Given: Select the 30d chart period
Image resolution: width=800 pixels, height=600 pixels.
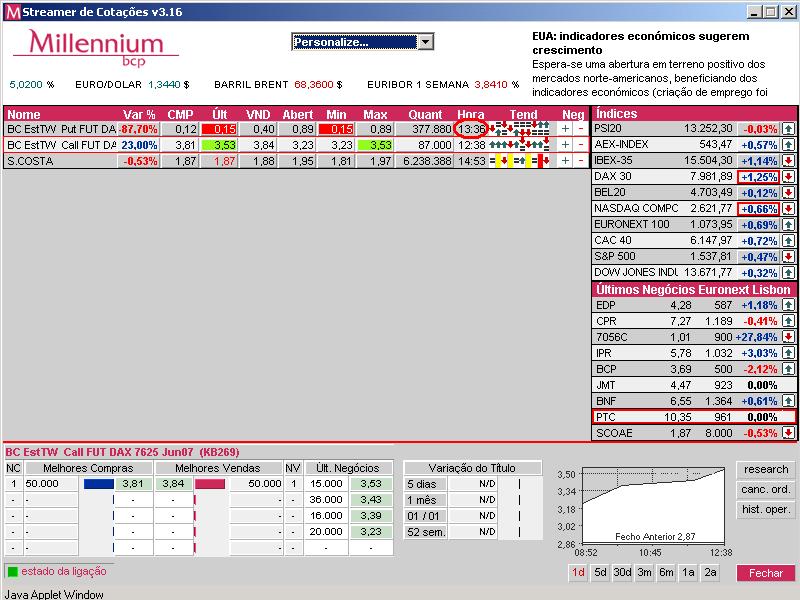Looking at the screenshot, I should [622, 572].
